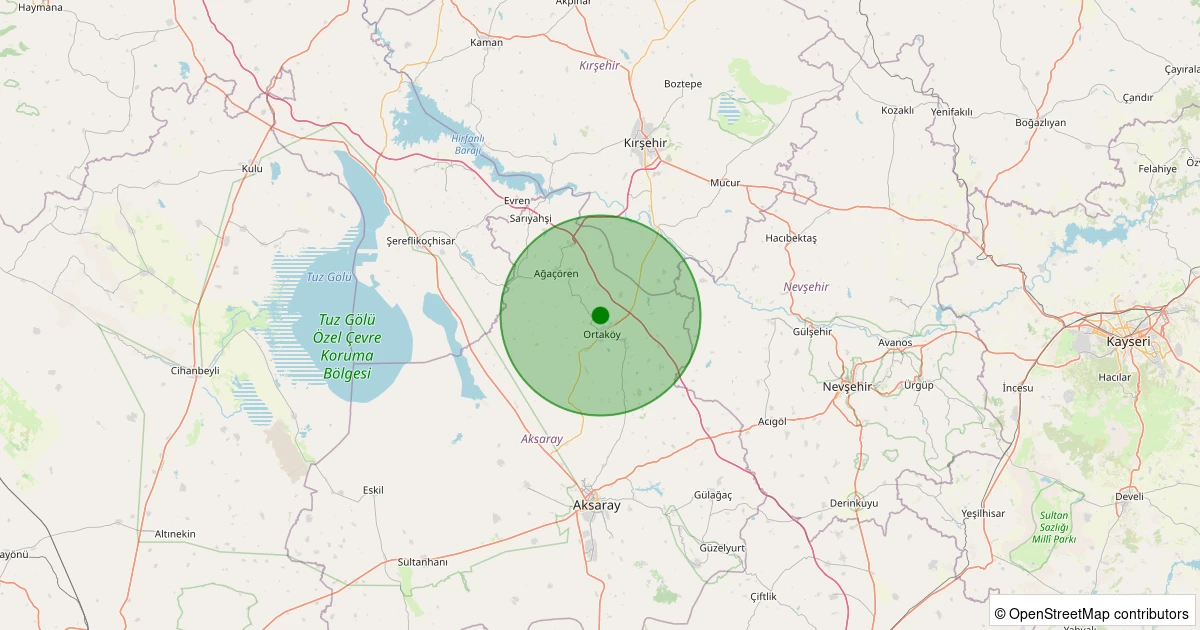The height and width of the screenshot is (630, 1200).
Task: Click the Şereflikoçhisar town label
Action: [x=420, y=242]
